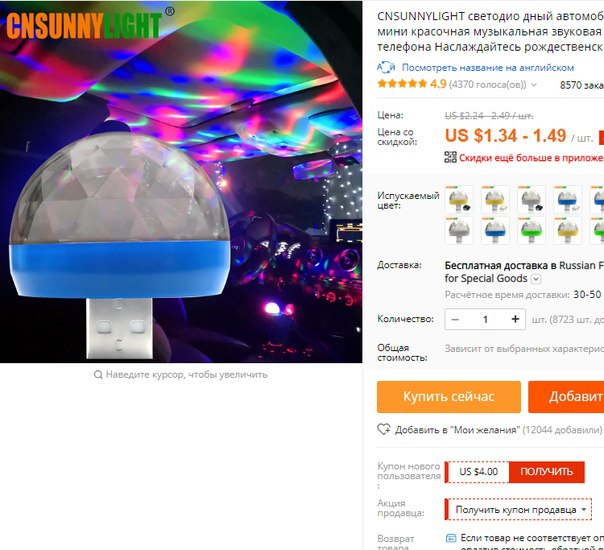604x550 pixels.
Task: Select yellow lamp with black adapter option
Action: 459,200
